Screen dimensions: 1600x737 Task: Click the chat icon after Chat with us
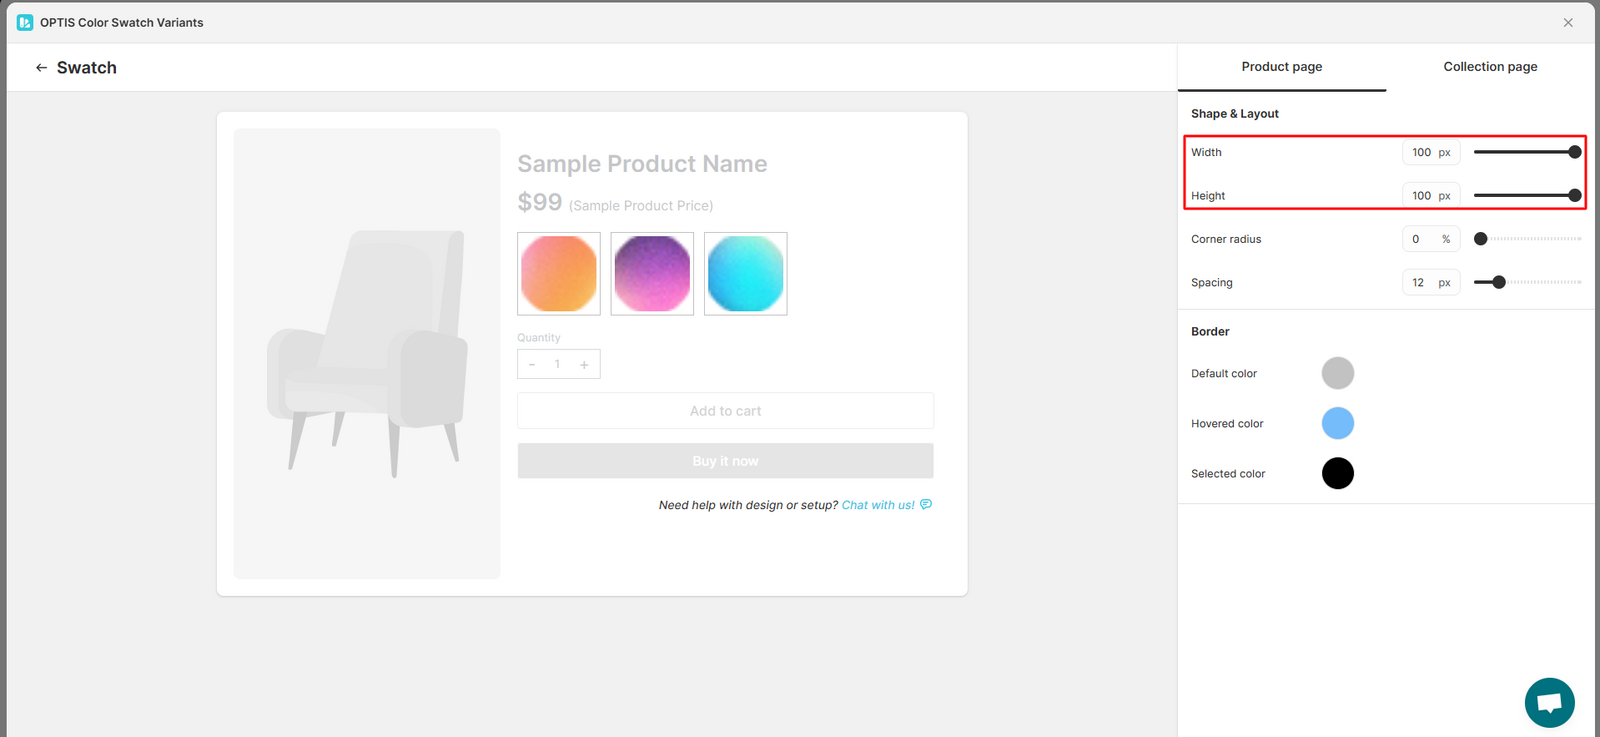(x=926, y=504)
